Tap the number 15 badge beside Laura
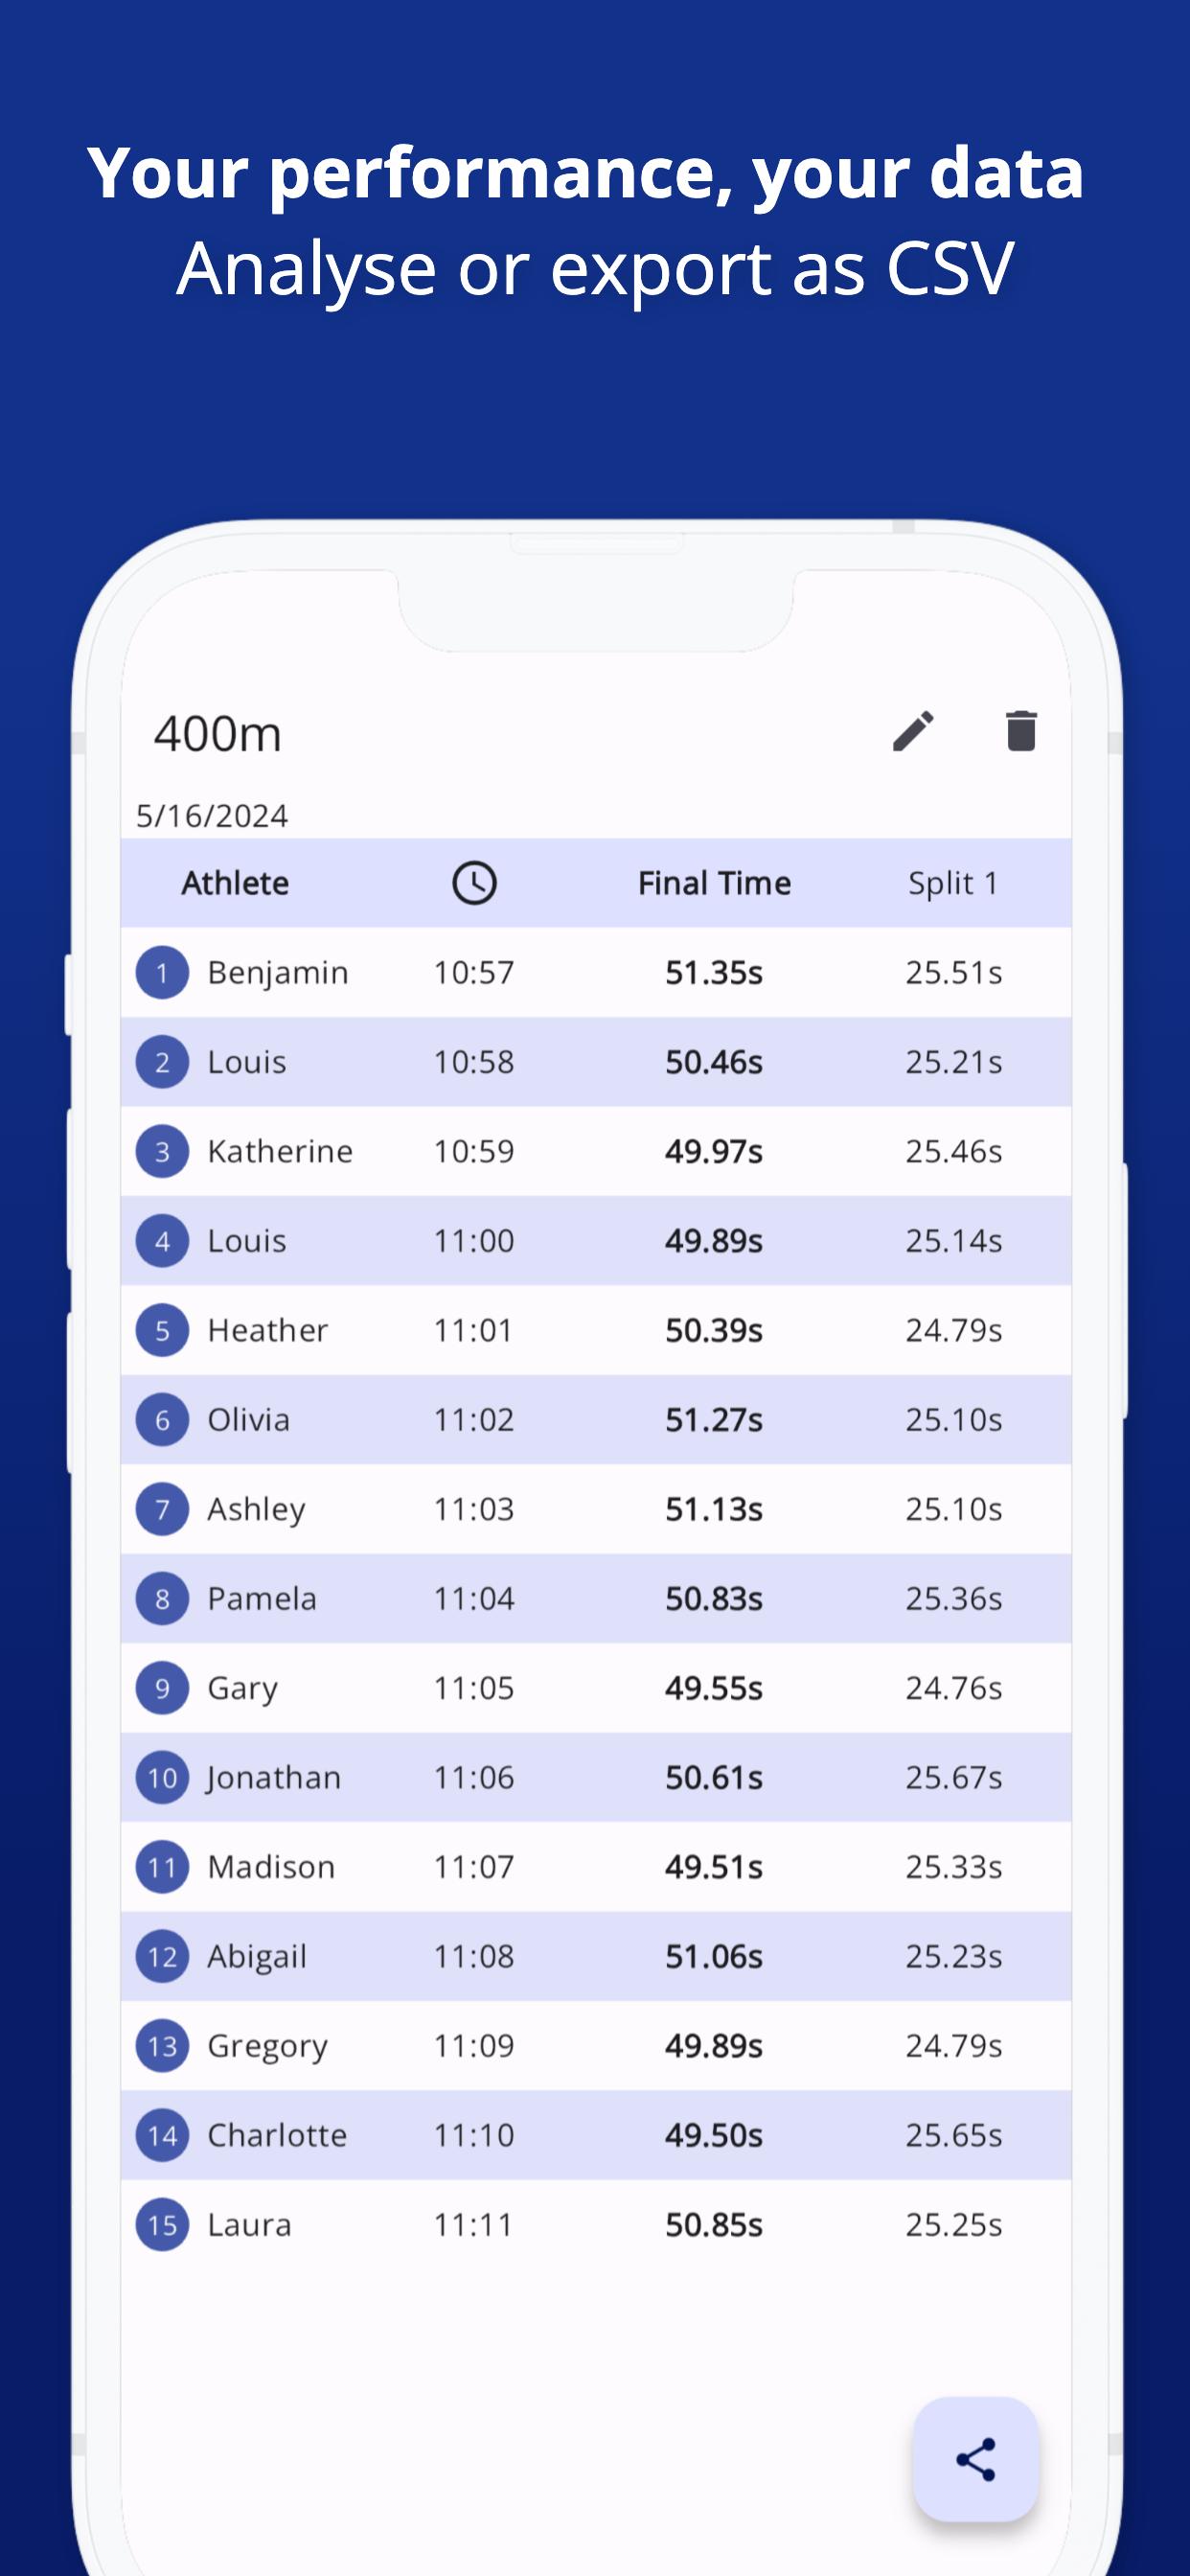The width and height of the screenshot is (1190, 2576). click(162, 2224)
